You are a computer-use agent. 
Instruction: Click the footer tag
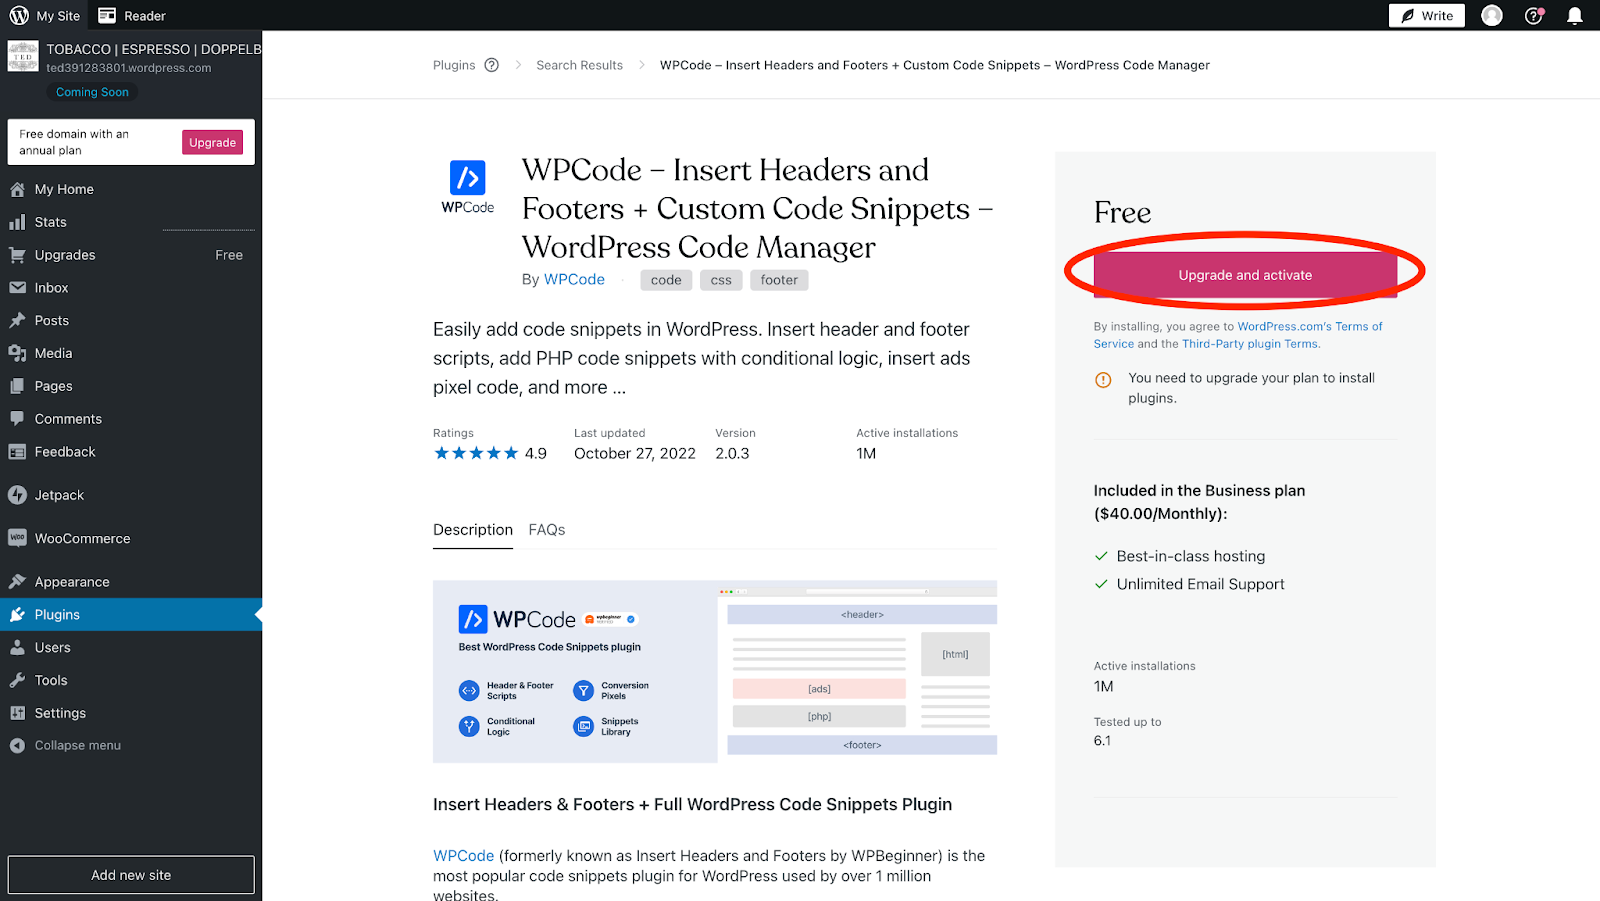tap(779, 280)
